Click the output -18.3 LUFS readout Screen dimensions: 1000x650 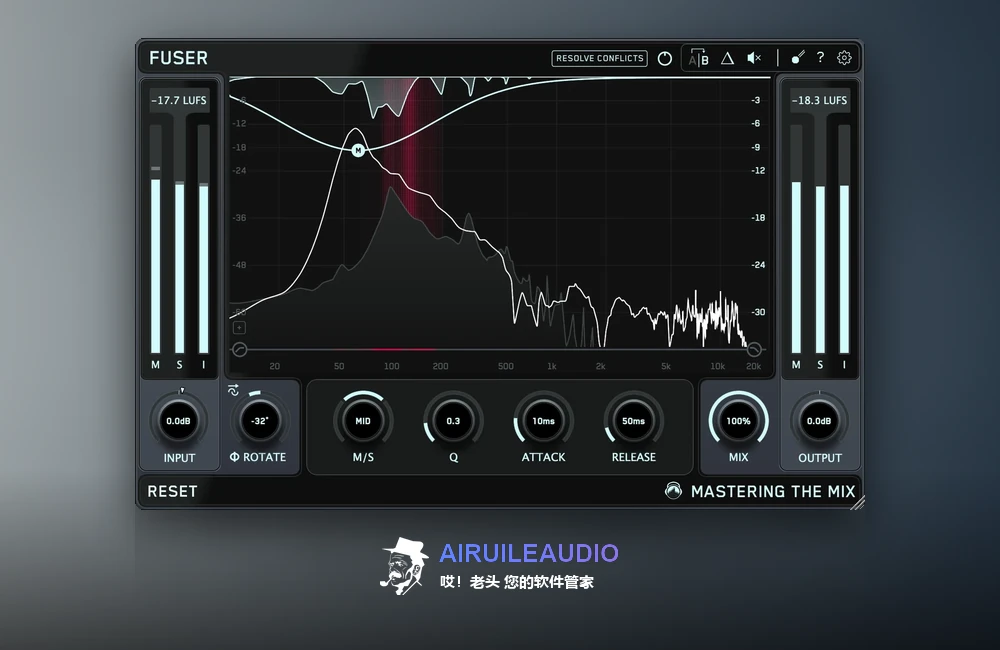(x=820, y=100)
